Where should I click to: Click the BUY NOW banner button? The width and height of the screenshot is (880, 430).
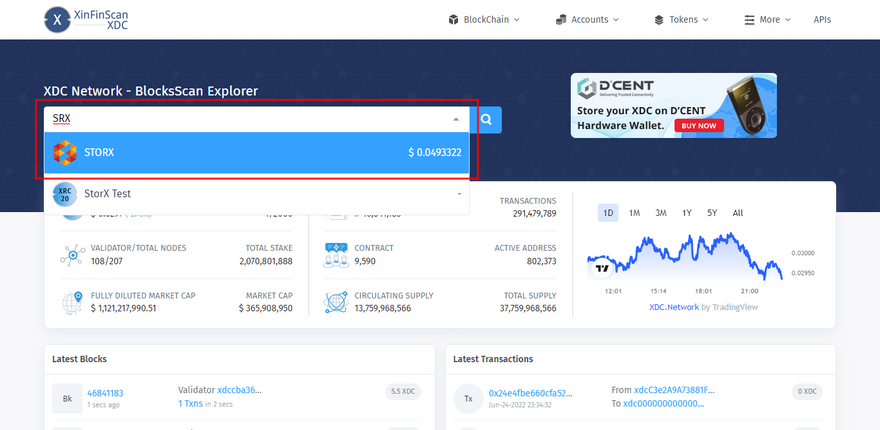pyautogui.click(x=699, y=126)
